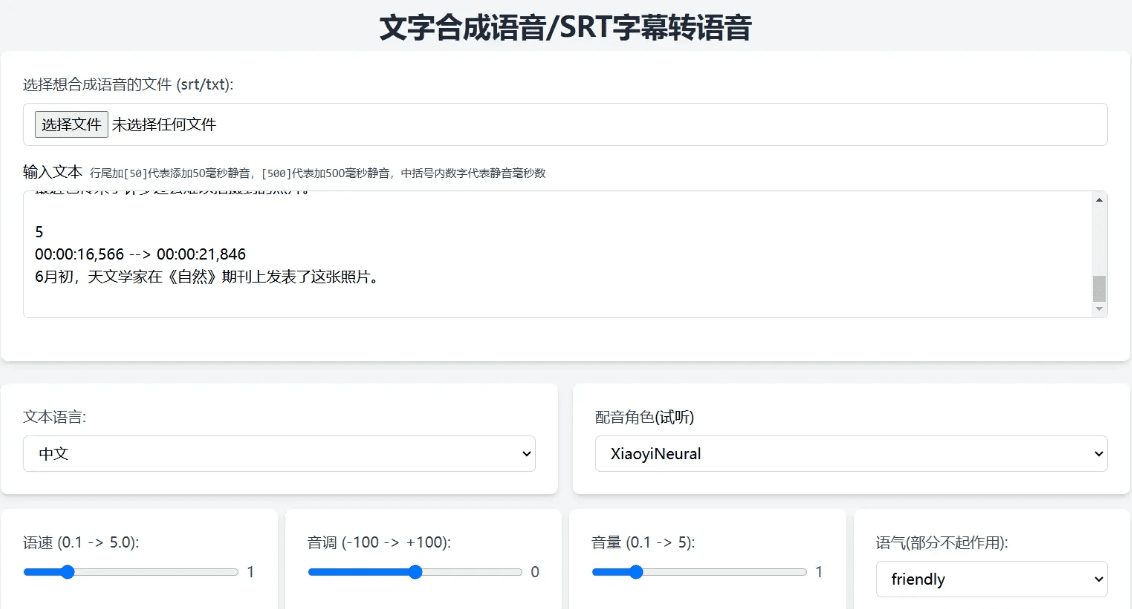Click the label 选择想合成语音的文件 (srt/txt):
Image resolution: width=1132 pixels, height=609 pixels.
pyautogui.click(x=128, y=84)
